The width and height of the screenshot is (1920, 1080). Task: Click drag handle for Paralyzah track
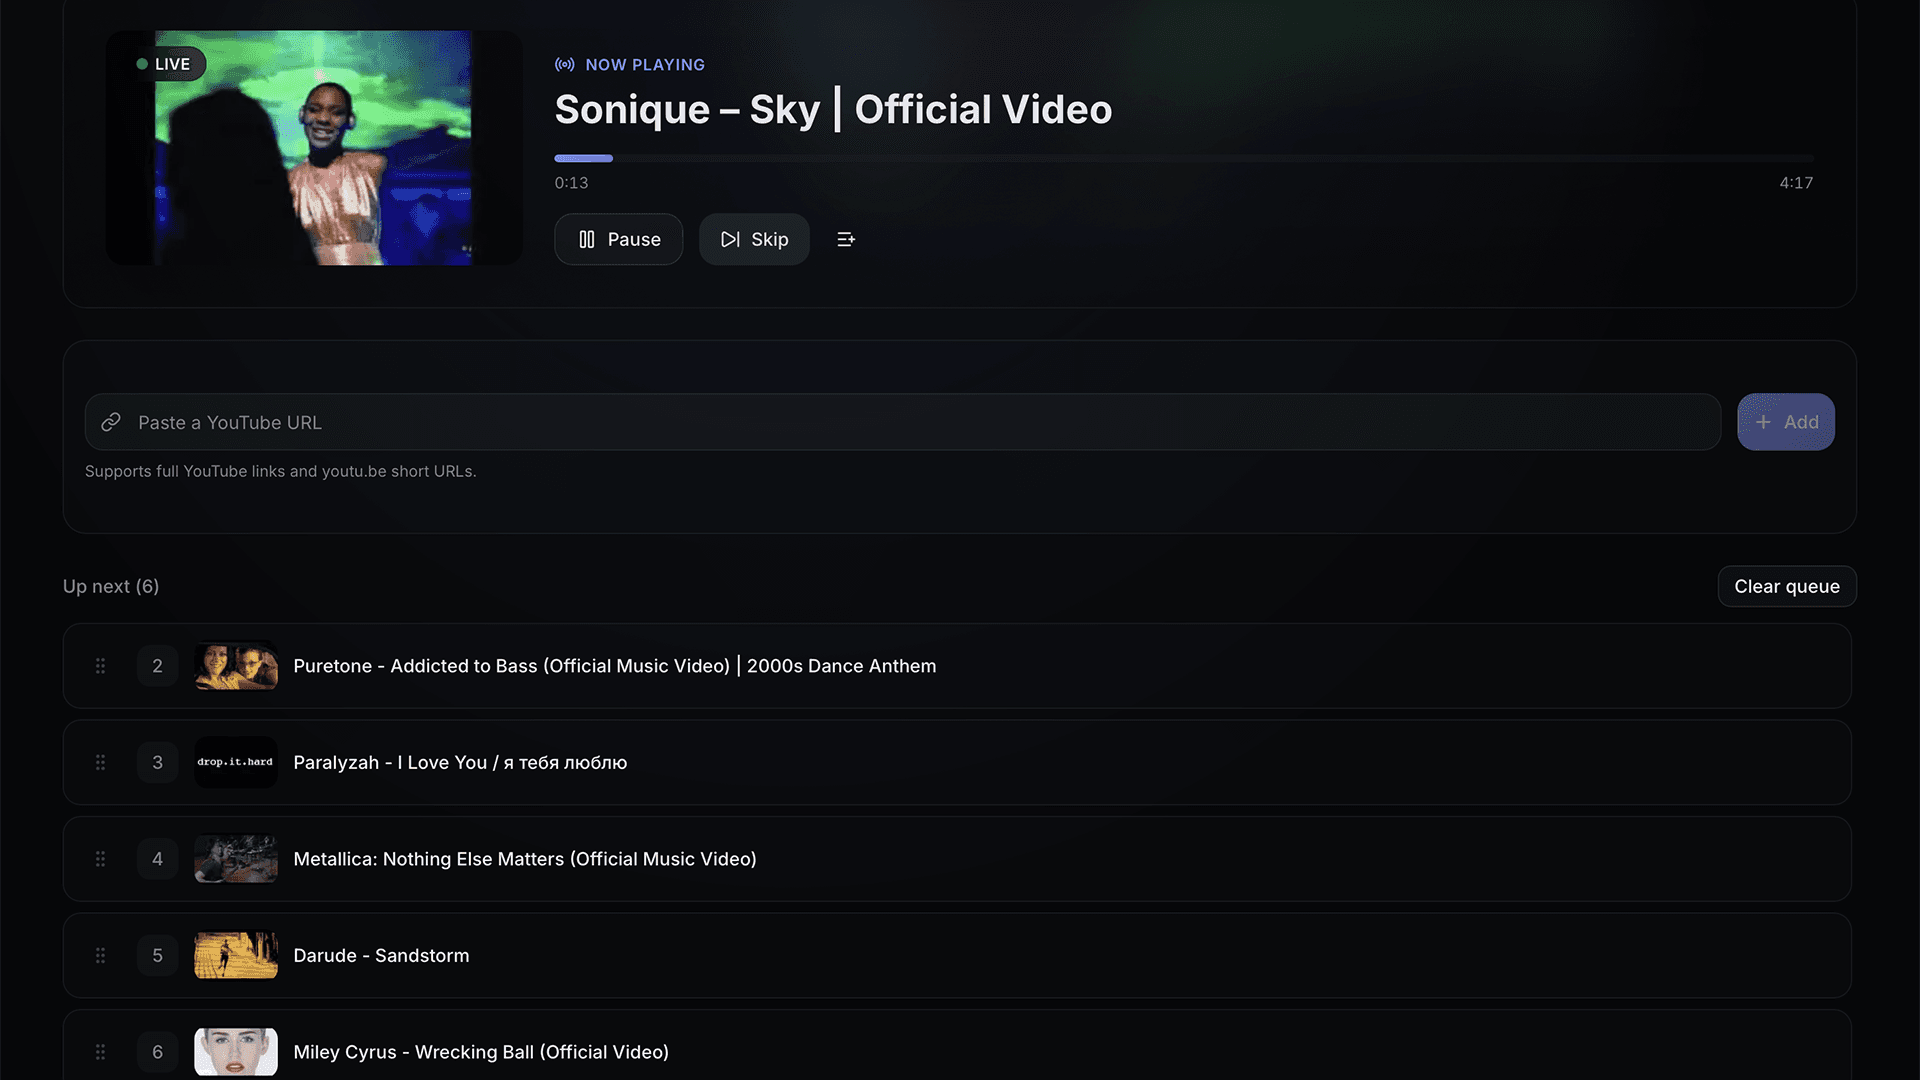[100, 763]
